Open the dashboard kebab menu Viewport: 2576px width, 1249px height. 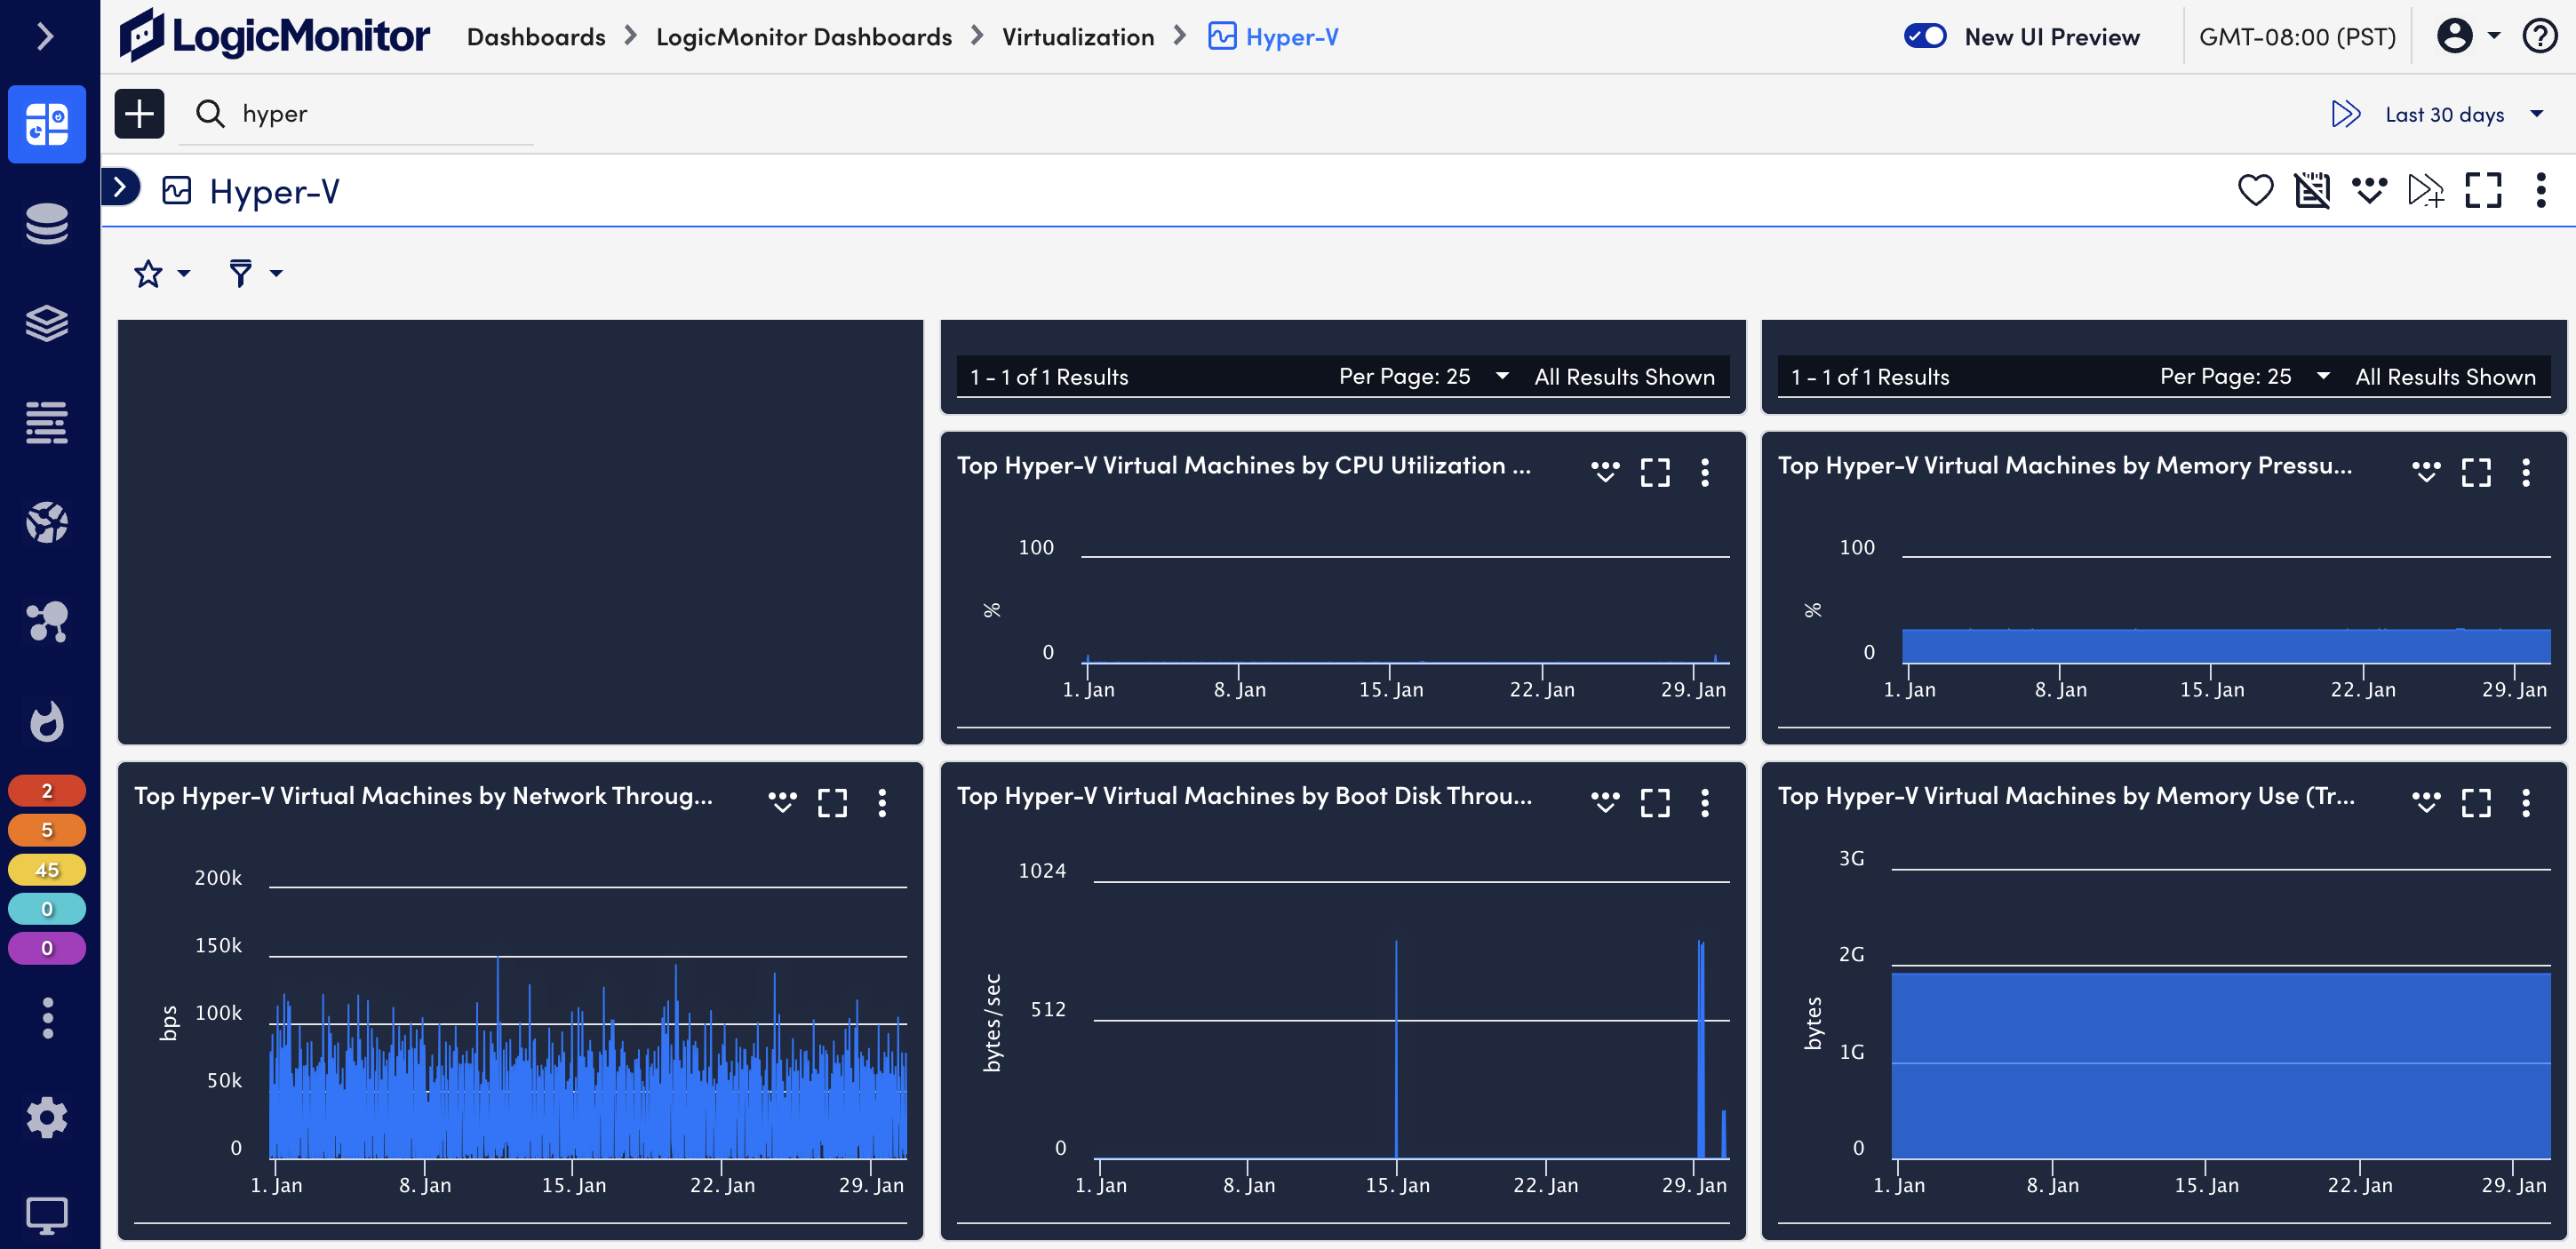pos(2541,190)
